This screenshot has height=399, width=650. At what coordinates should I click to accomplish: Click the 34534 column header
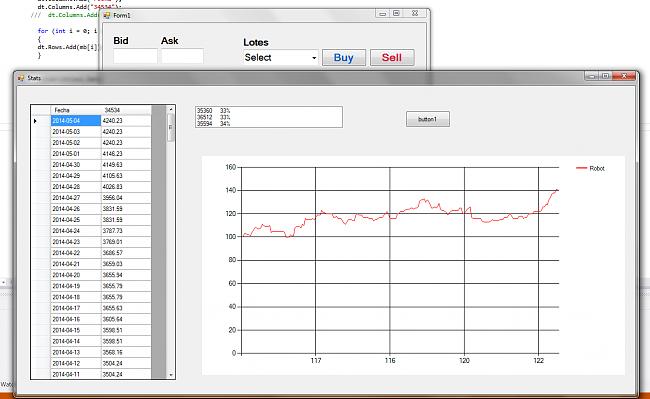[x=126, y=110]
